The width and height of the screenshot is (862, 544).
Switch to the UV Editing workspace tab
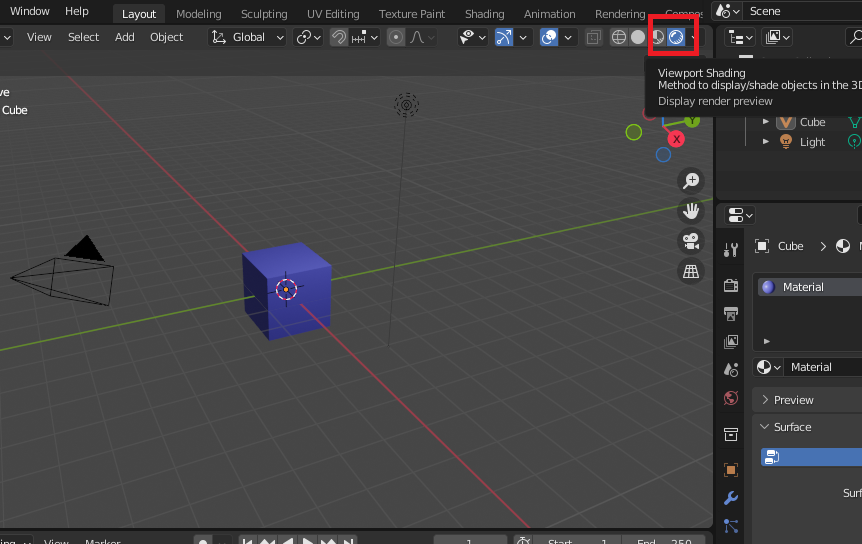(x=333, y=14)
